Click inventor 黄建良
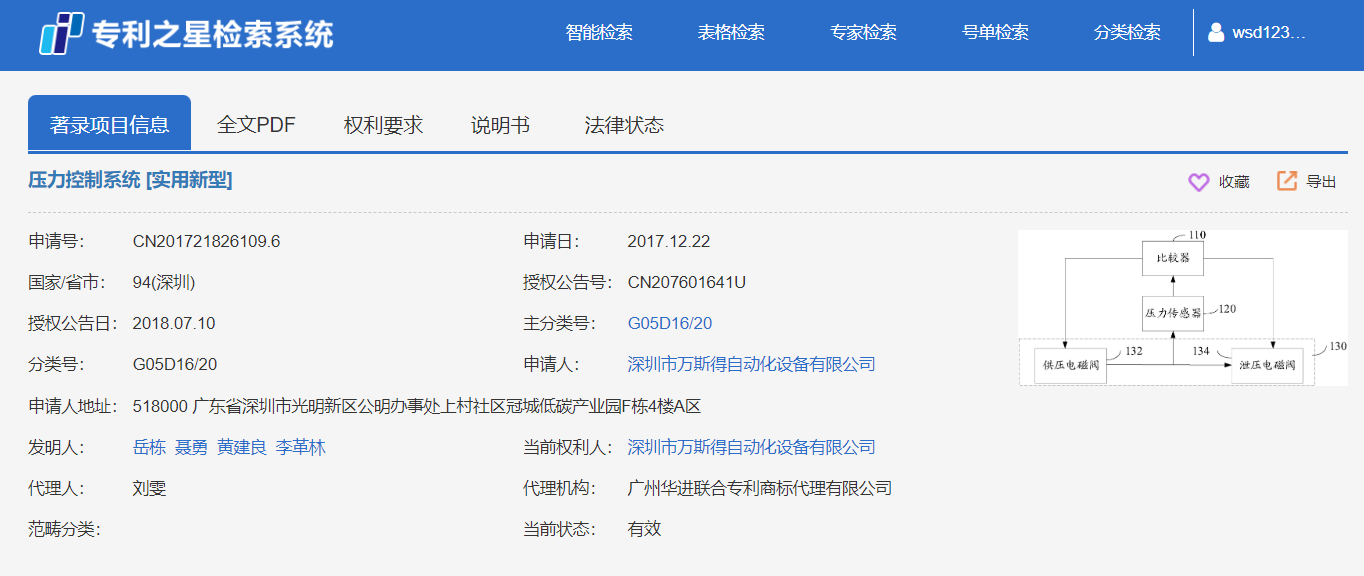Screen dimensions: 1364x576 242,447
